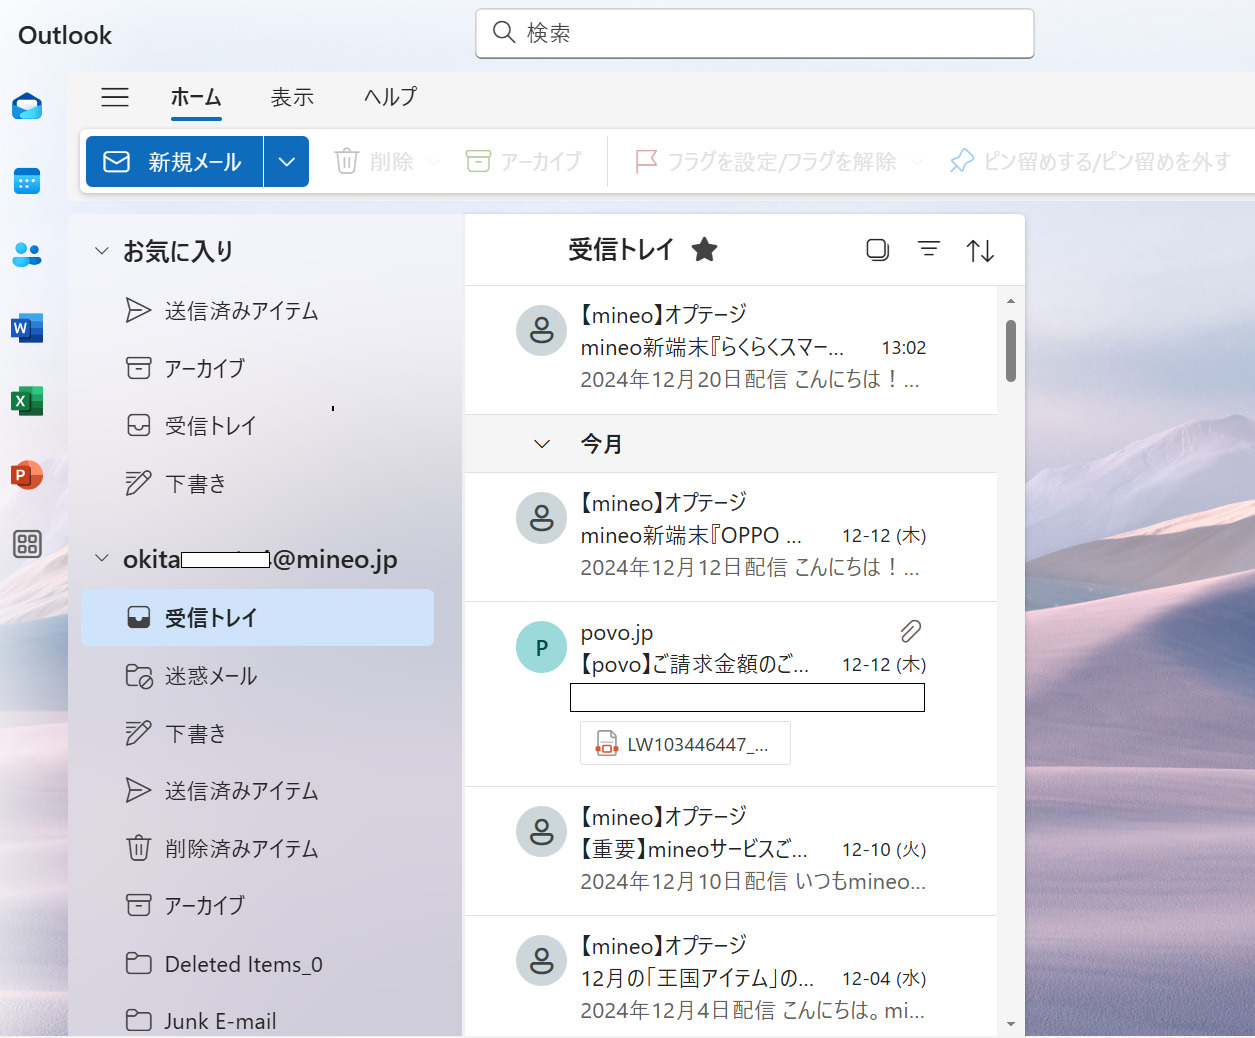The width and height of the screenshot is (1255, 1038).
Task: Launch PowerPoint from the left app bar
Action: click(x=27, y=474)
